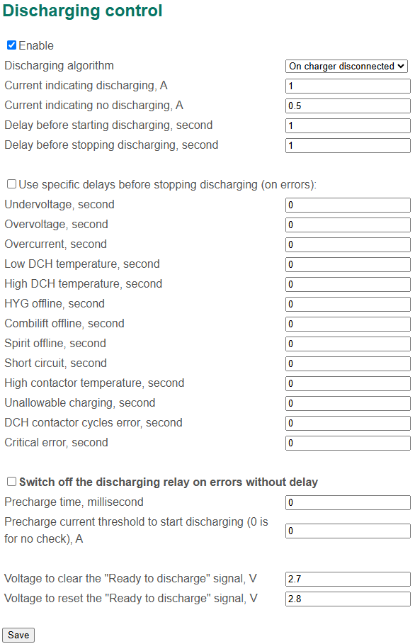Viewport: 415px width, 644px height.
Task: Enable specific delays before stopping discharging
Action: pos(12,184)
